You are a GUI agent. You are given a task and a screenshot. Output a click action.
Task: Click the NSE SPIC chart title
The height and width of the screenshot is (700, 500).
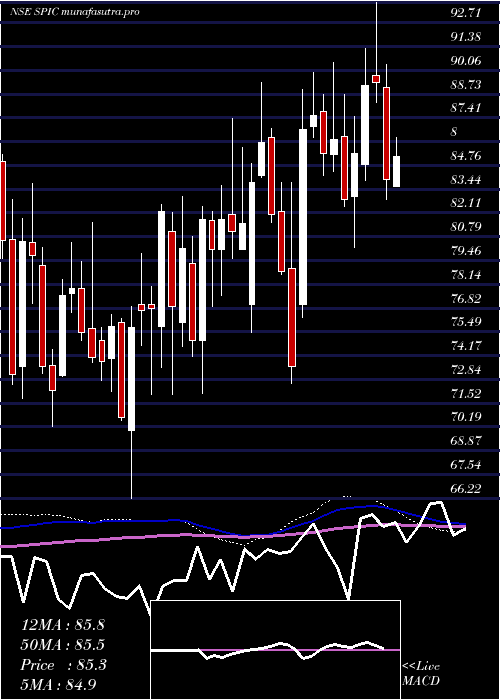tap(75, 12)
